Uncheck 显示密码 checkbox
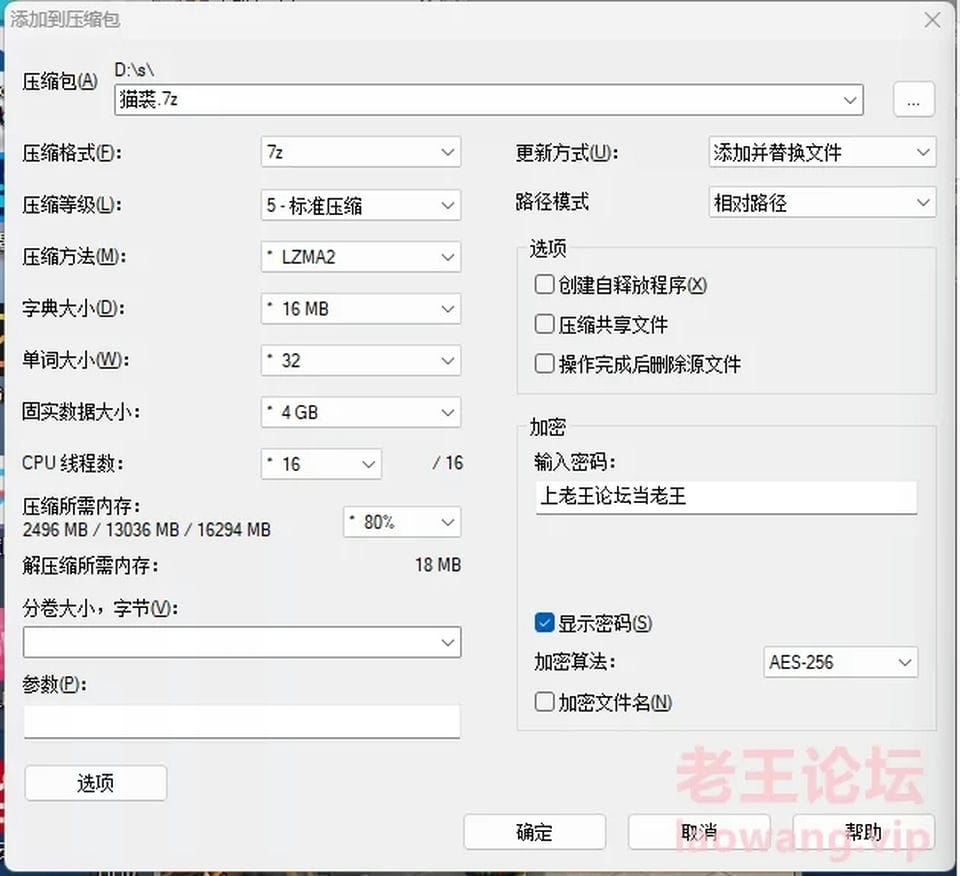Screen dimensions: 960x876 pyautogui.click(x=544, y=623)
